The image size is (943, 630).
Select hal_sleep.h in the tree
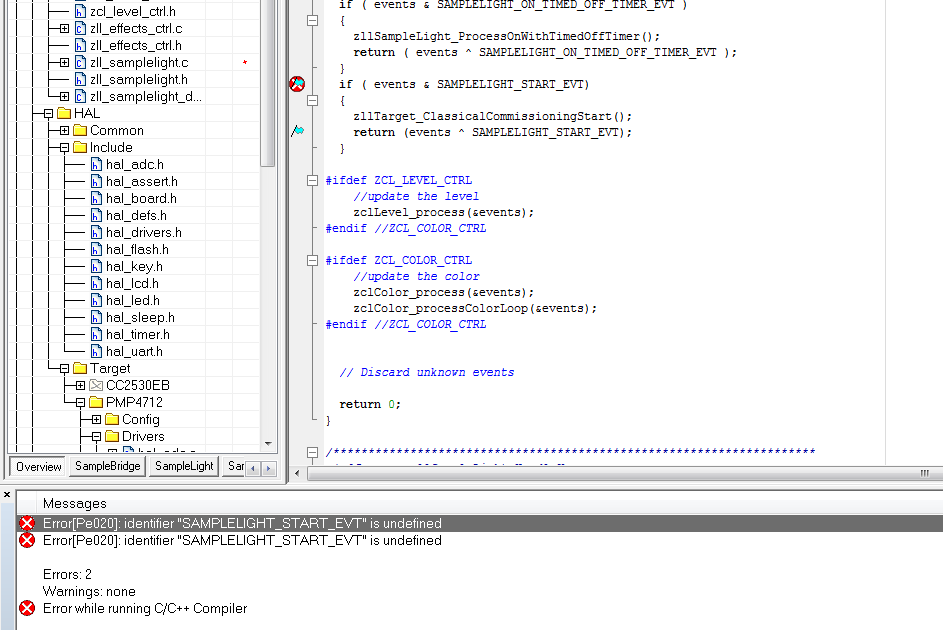(140, 317)
